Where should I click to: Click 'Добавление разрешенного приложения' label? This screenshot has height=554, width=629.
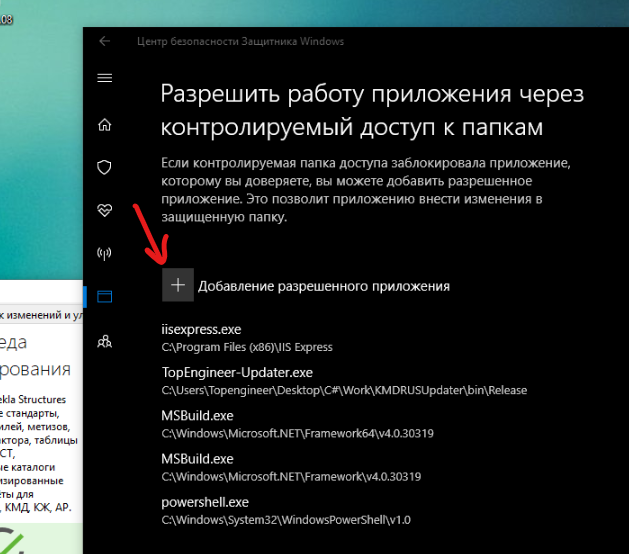tap(324, 286)
